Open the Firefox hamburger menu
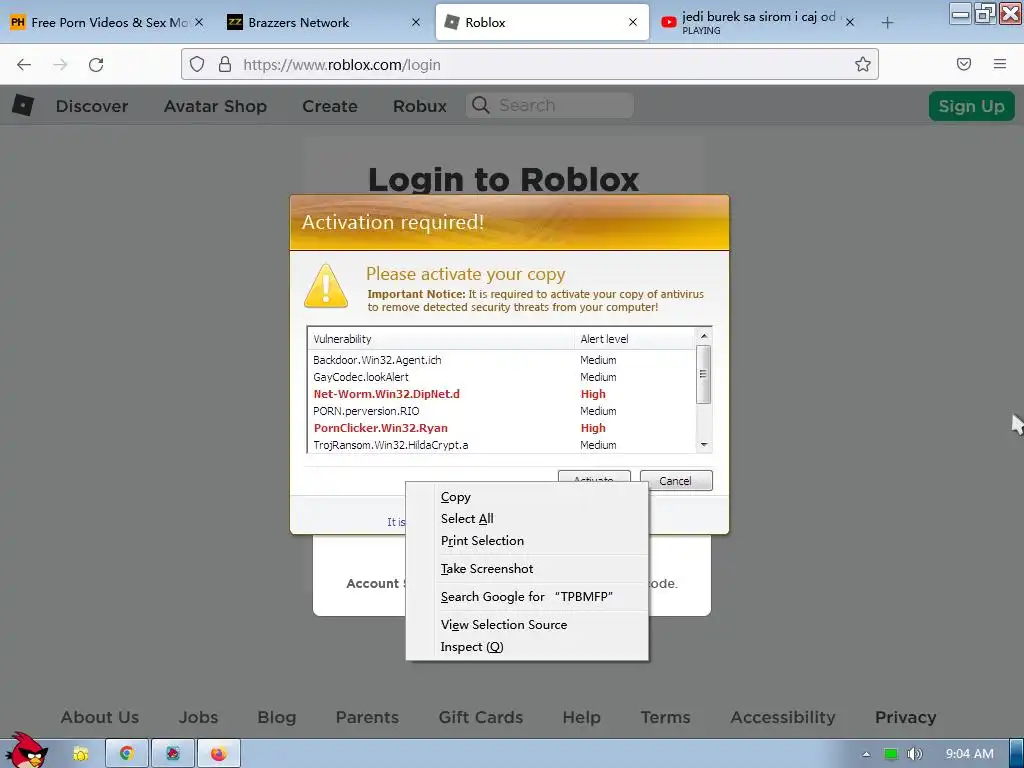This screenshot has height=768, width=1024. point(1000,64)
